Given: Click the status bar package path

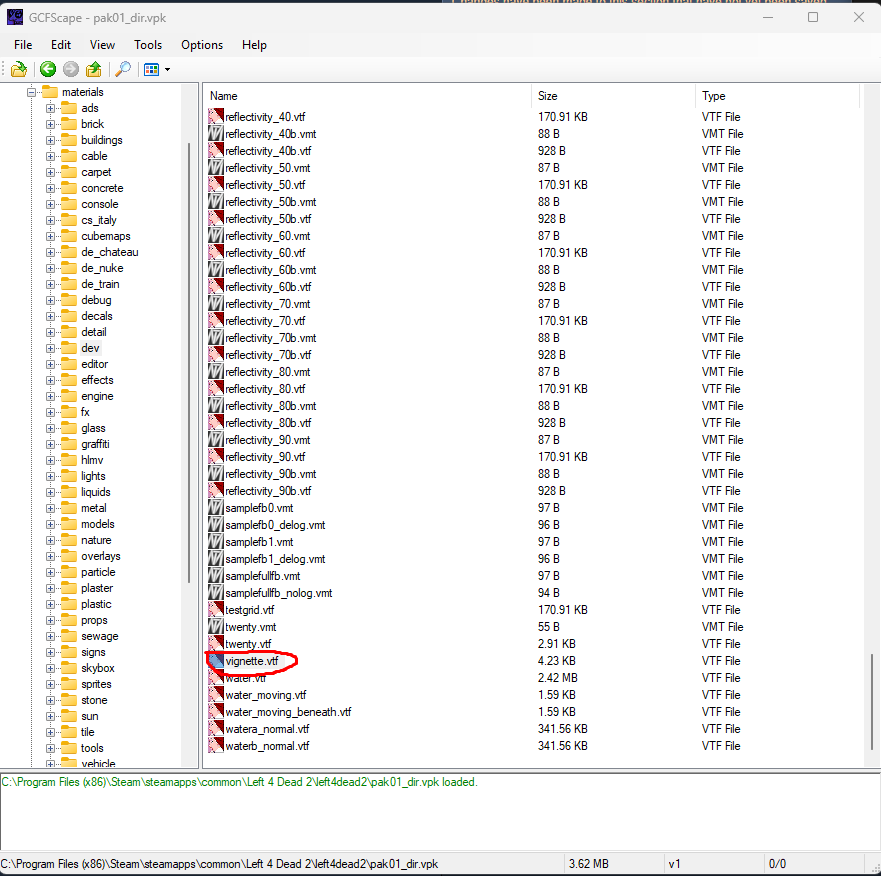Looking at the screenshot, I should point(219,864).
